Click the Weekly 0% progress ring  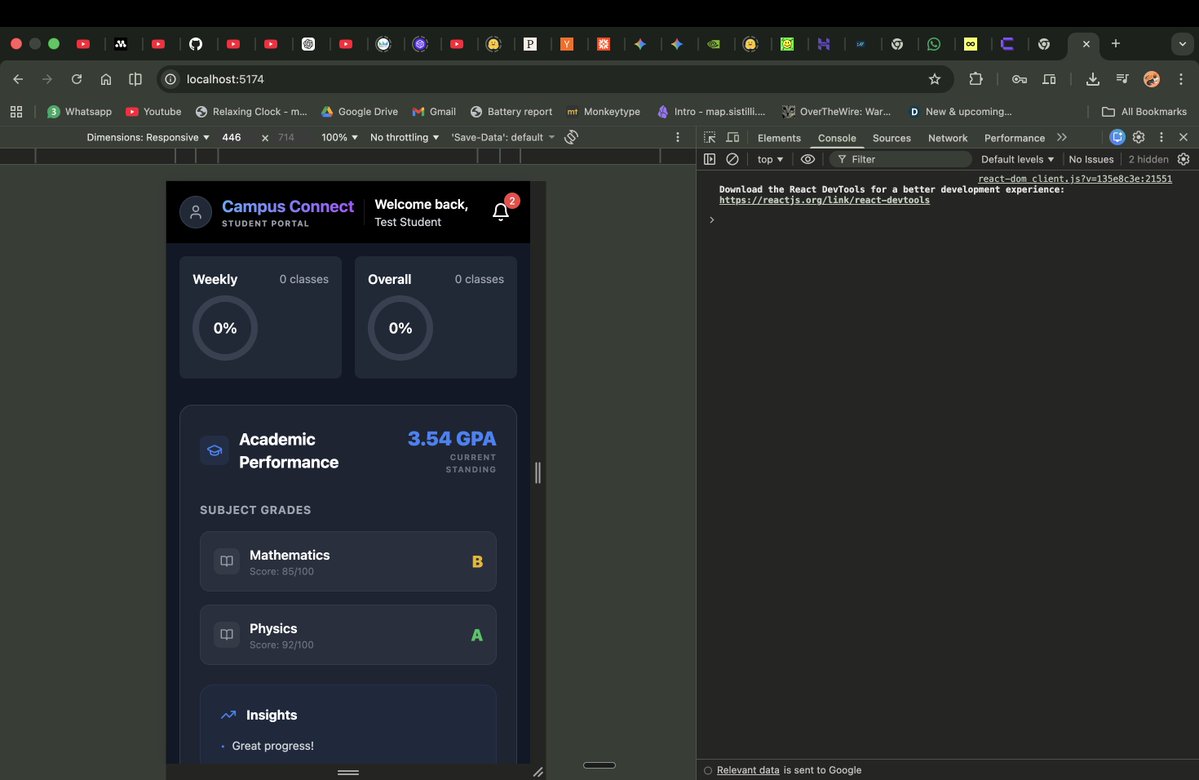tap(225, 328)
